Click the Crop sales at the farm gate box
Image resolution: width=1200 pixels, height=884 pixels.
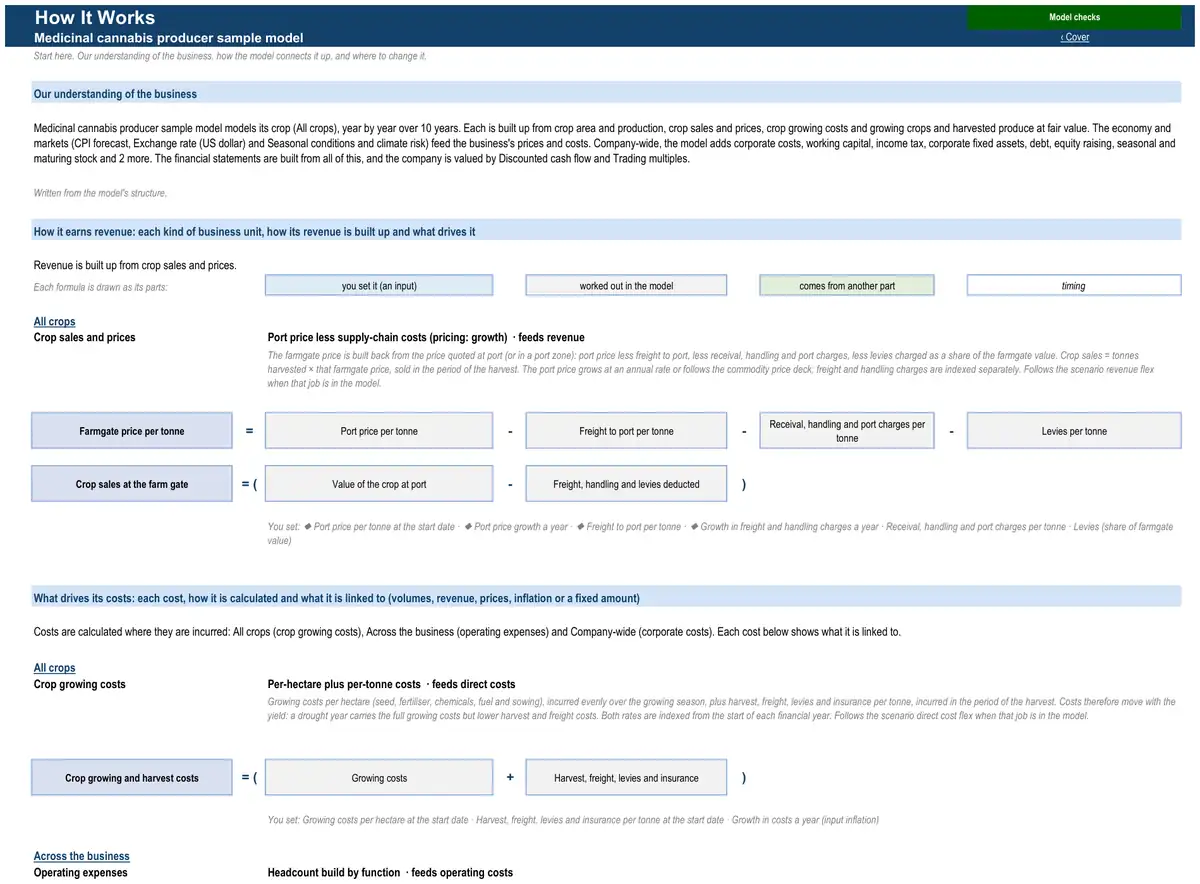coord(132,484)
